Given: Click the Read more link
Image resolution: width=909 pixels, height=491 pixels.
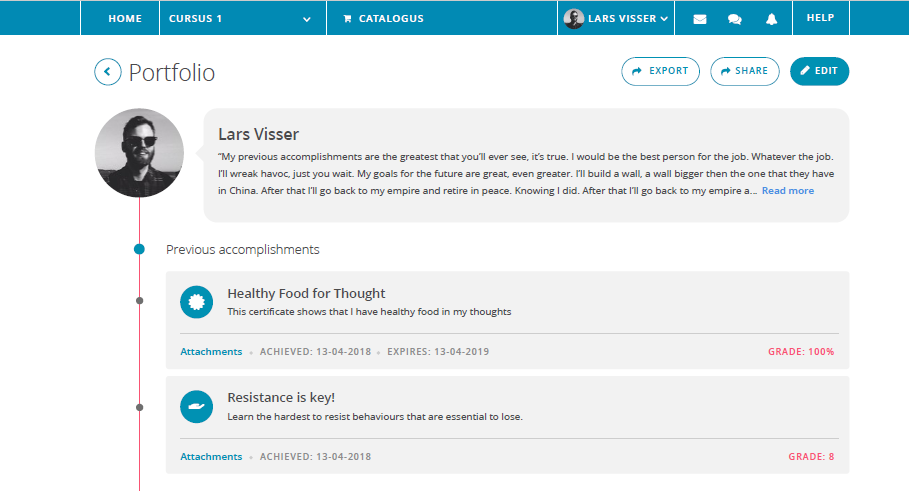Looking at the screenshot, I should pyautogui.click(x=787, y=191).
